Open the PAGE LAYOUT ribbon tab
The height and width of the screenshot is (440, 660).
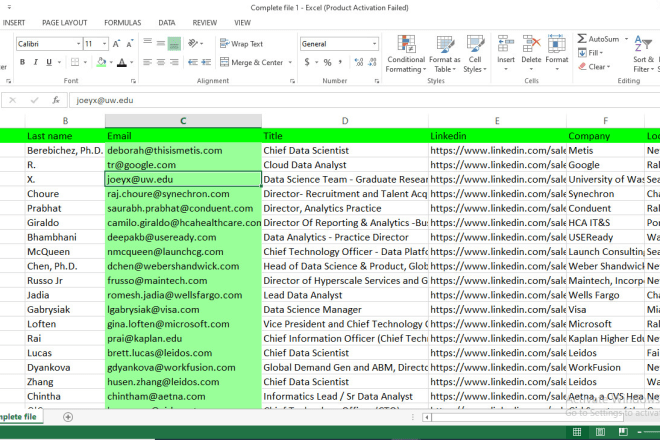[x=64, y=23]
